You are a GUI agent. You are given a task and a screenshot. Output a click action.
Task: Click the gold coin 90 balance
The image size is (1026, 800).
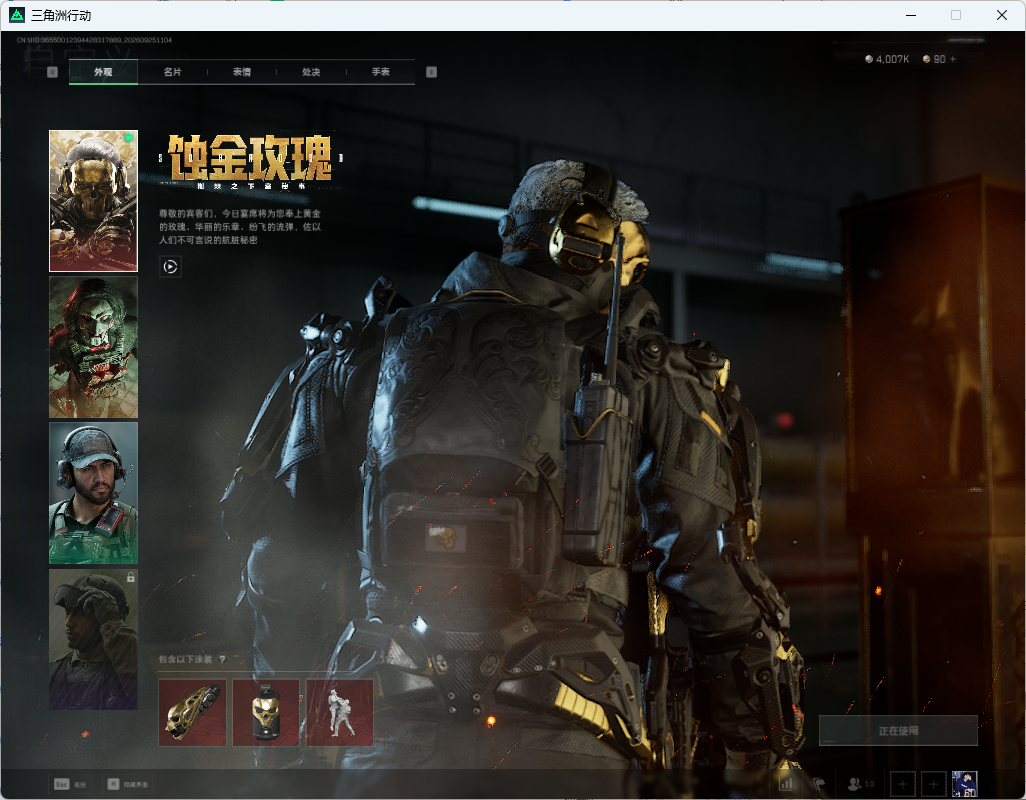tap(934, 59)
